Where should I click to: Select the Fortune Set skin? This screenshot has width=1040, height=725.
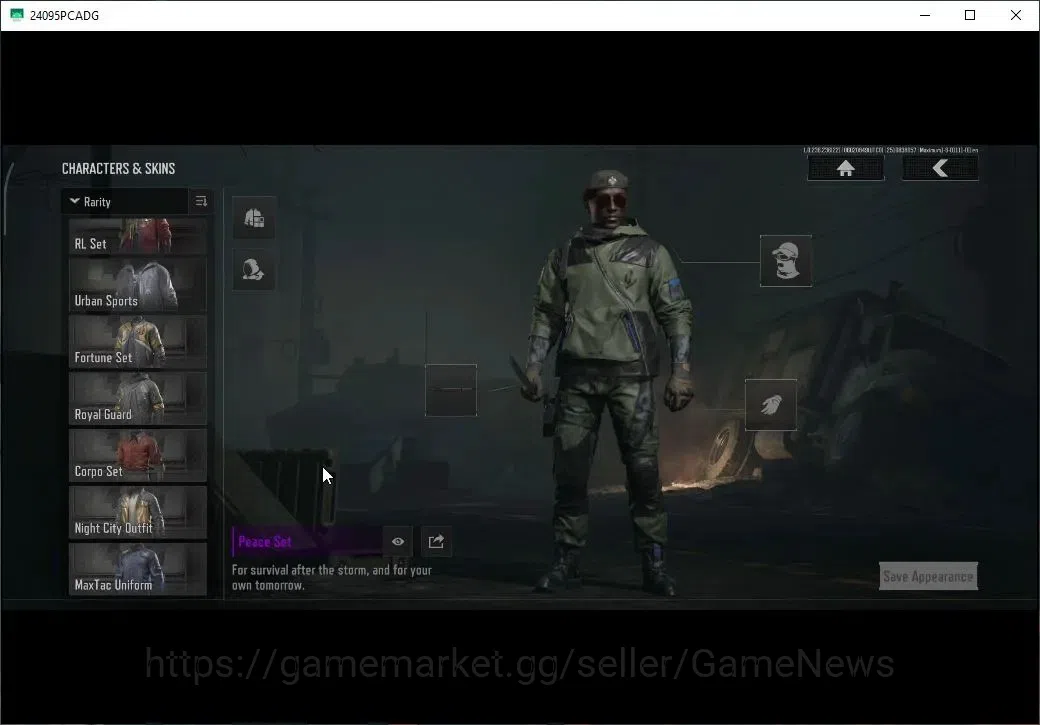(x=138, y=342)
